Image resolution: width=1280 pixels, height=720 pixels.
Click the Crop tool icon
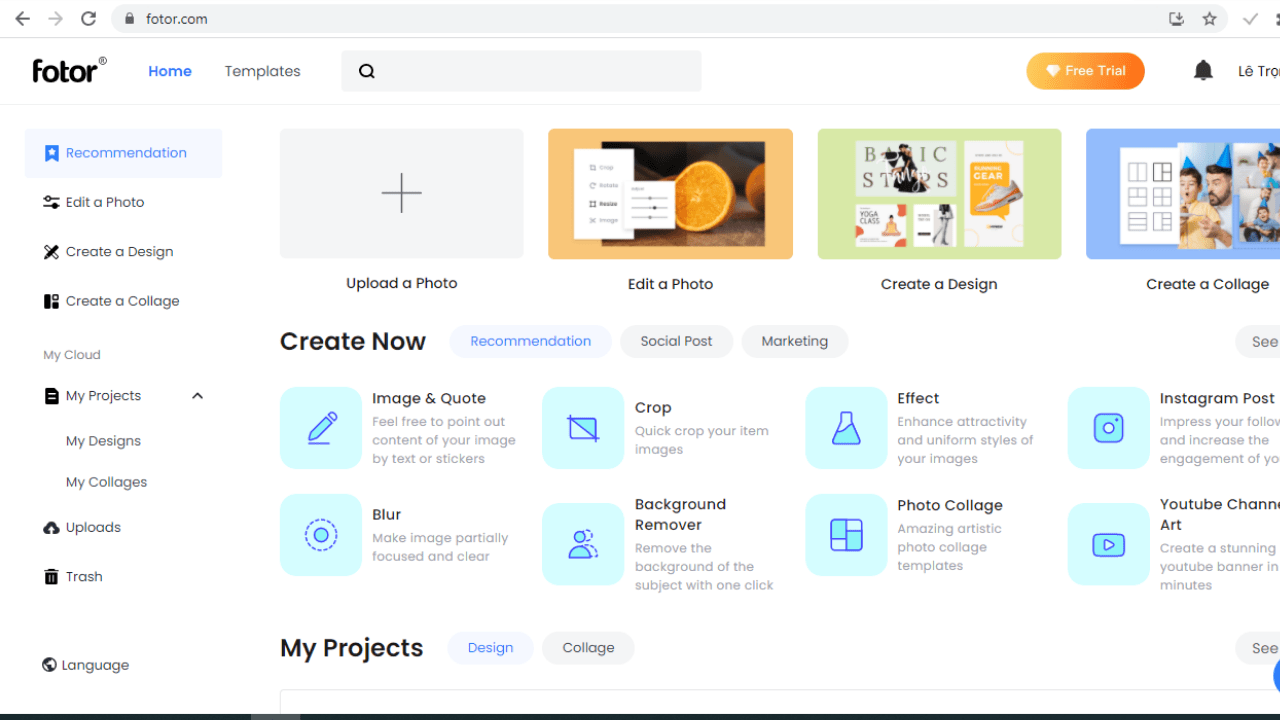583,428
